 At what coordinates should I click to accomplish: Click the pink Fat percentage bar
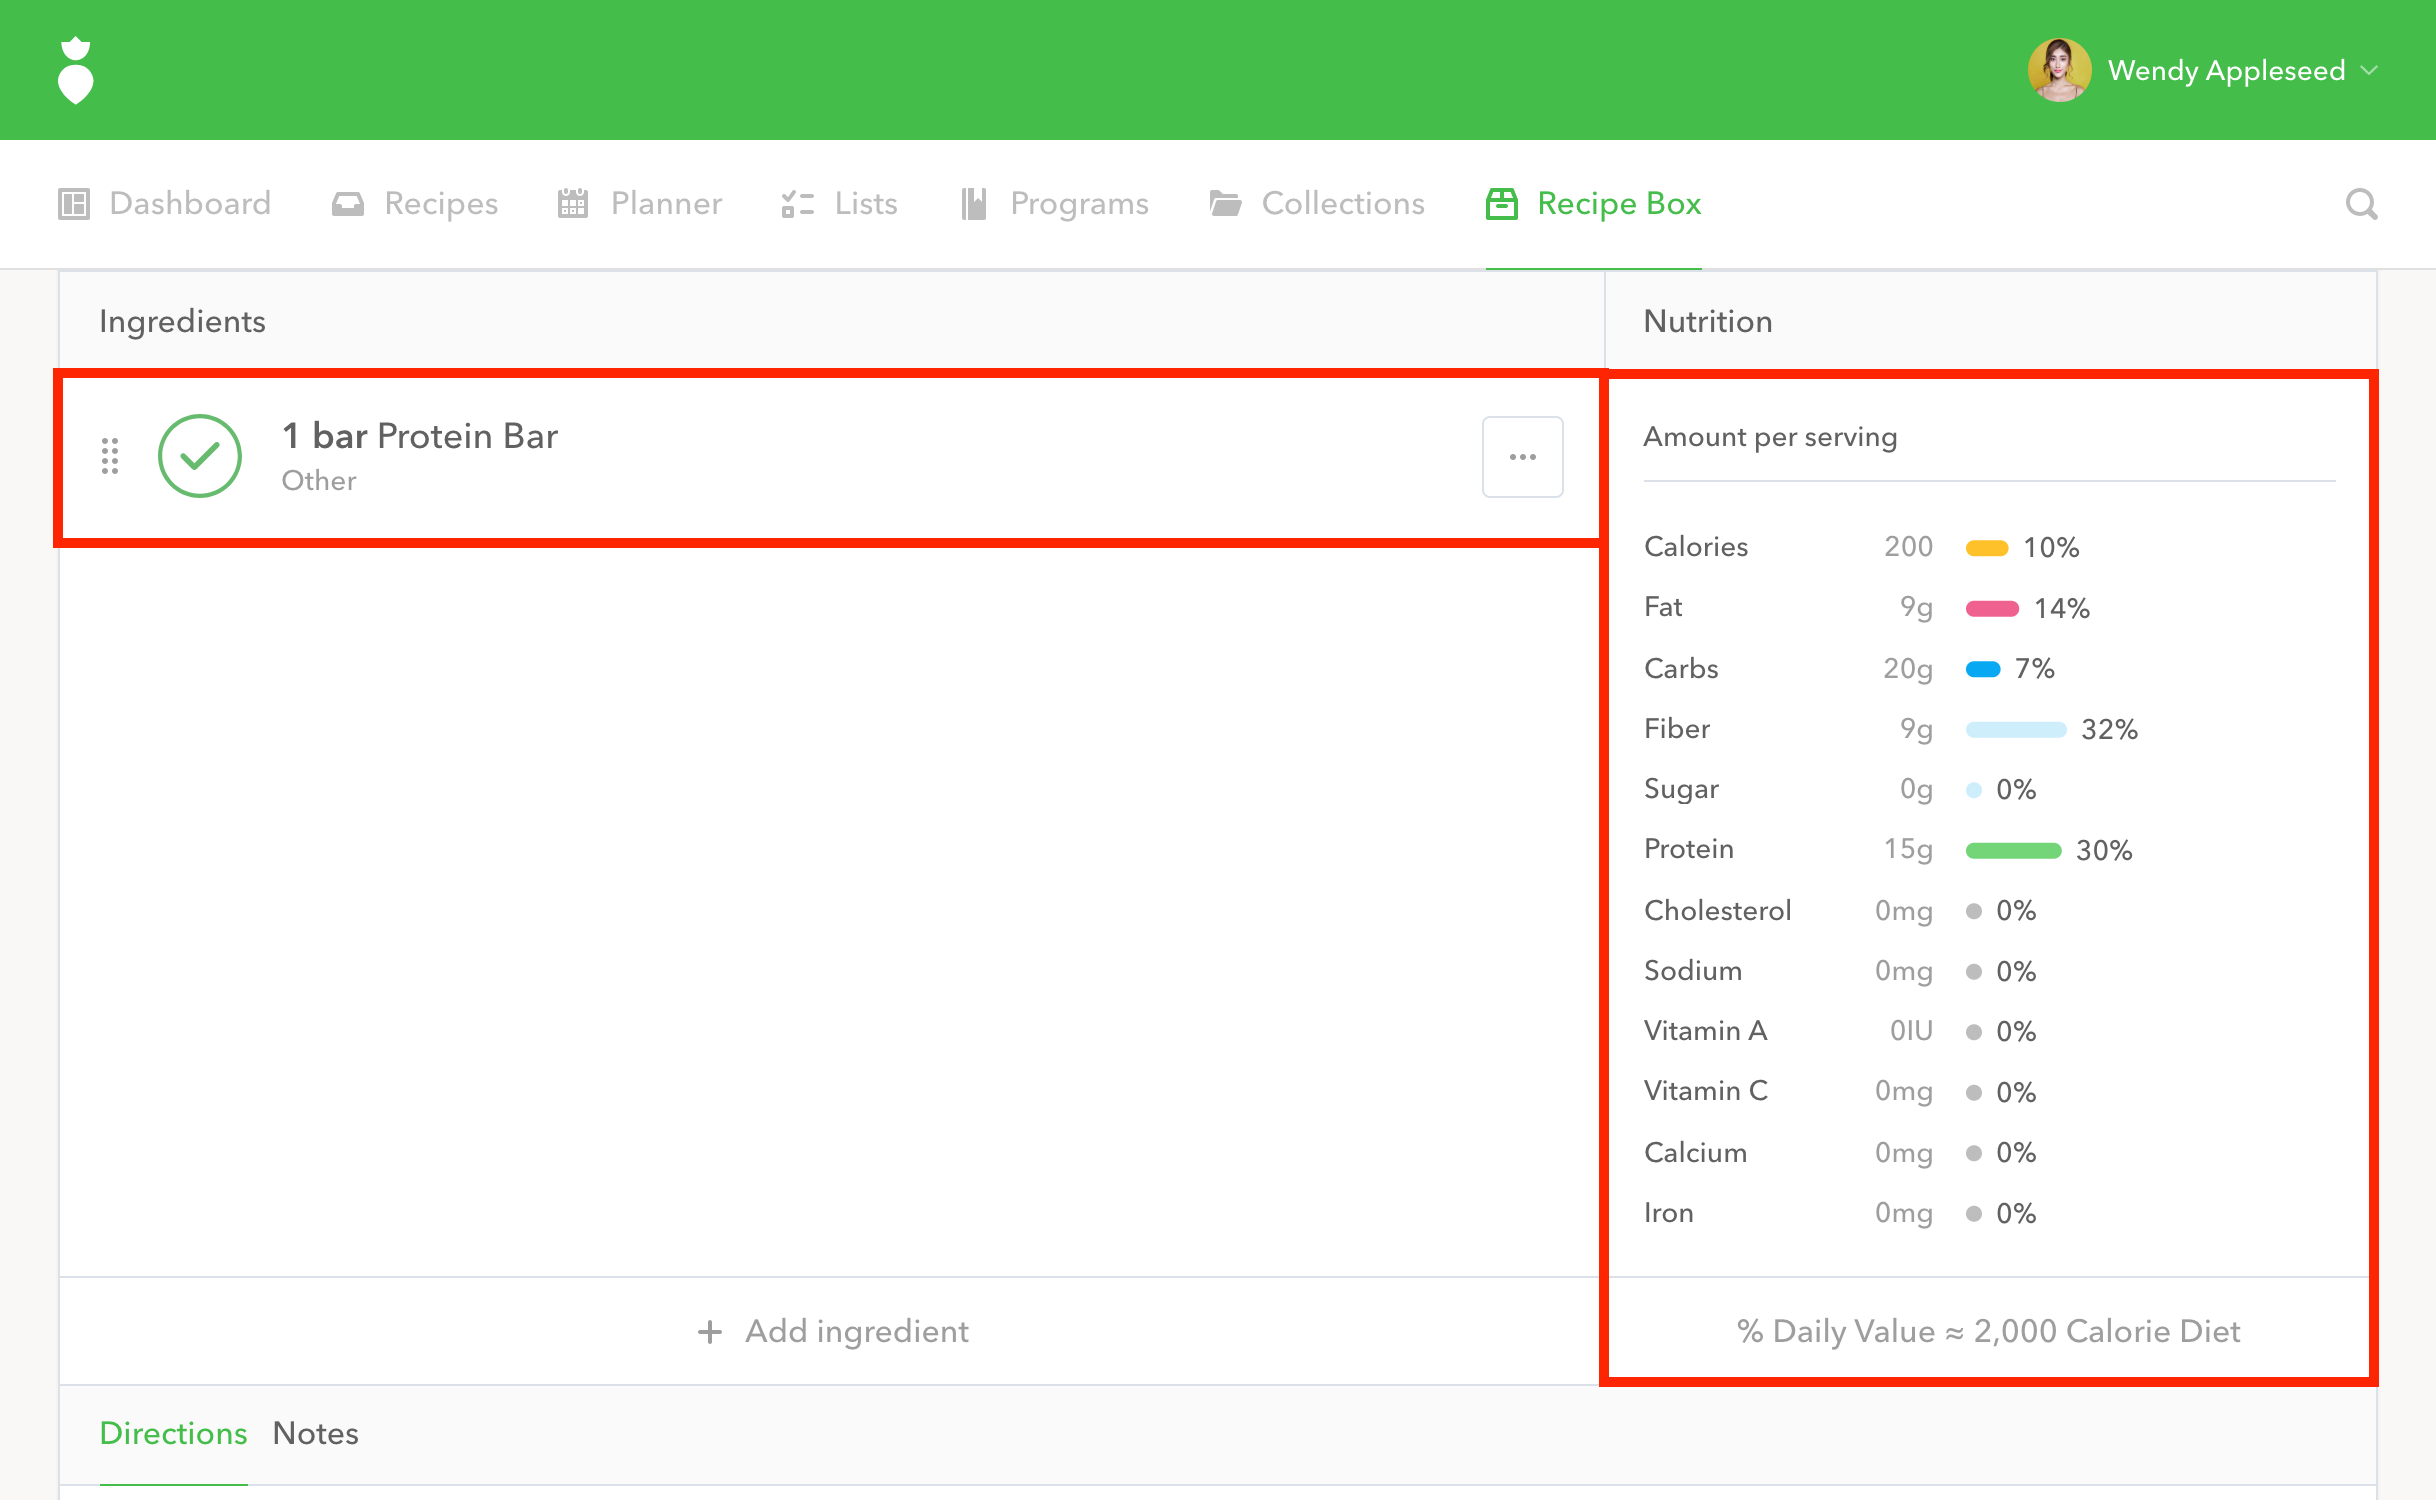point(1992,608)
